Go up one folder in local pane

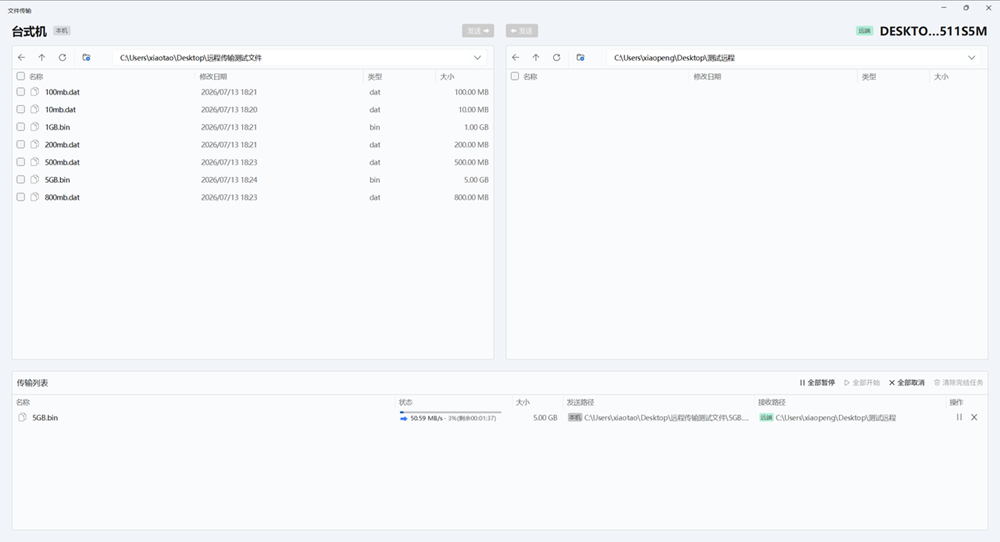tap(42, 57)
